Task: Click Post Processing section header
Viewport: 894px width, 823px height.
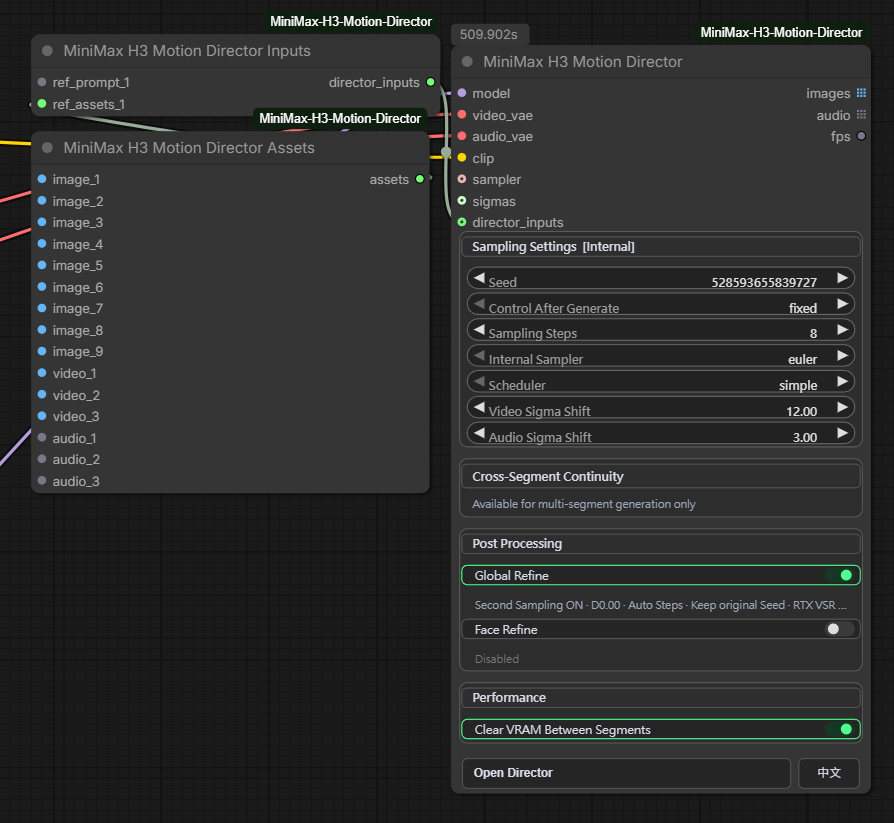Action: click(661, 544)
